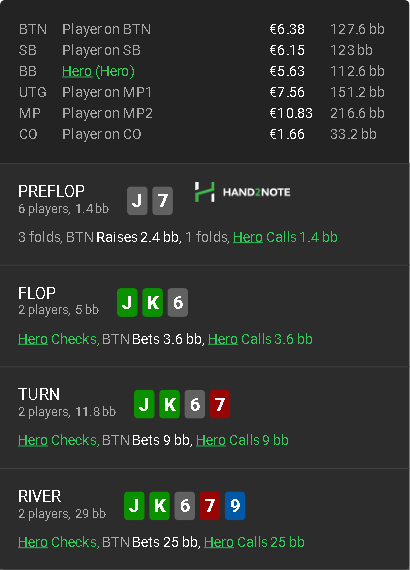Select the Player on BTN row
This screenshot has height=570, width=410.
202,29
